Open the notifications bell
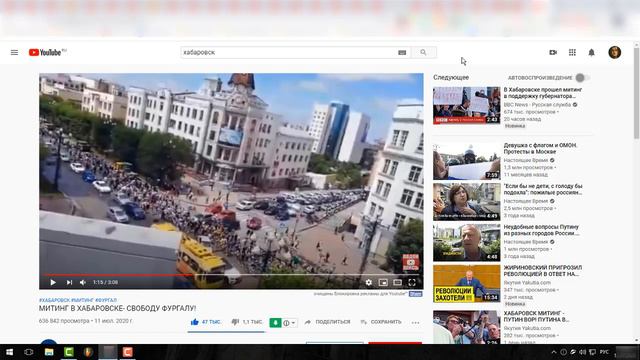The width and height of the screenshot is (640, 360). (x=591, y=52)
